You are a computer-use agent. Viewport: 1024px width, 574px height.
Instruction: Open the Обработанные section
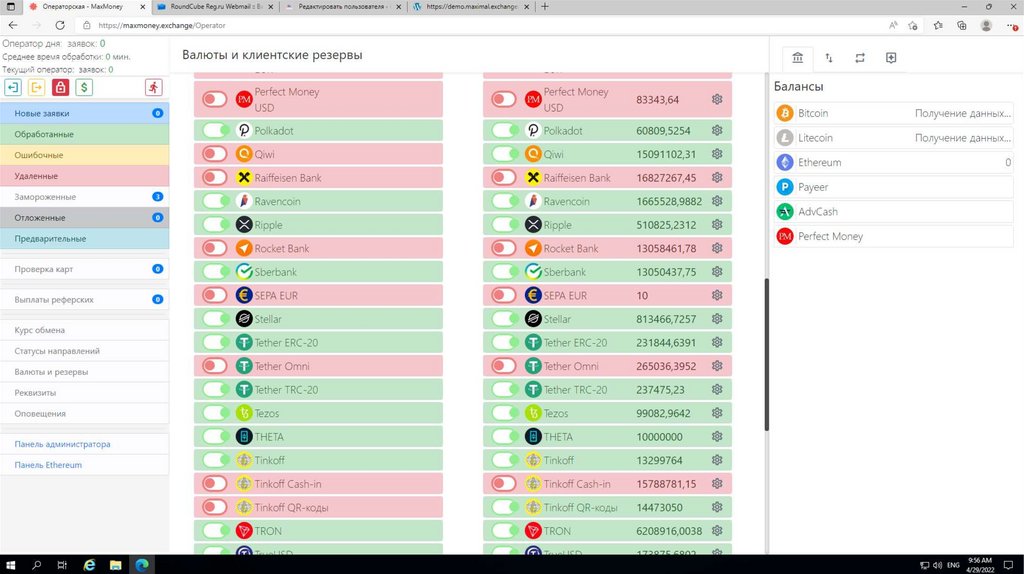[x=84, y=134]
